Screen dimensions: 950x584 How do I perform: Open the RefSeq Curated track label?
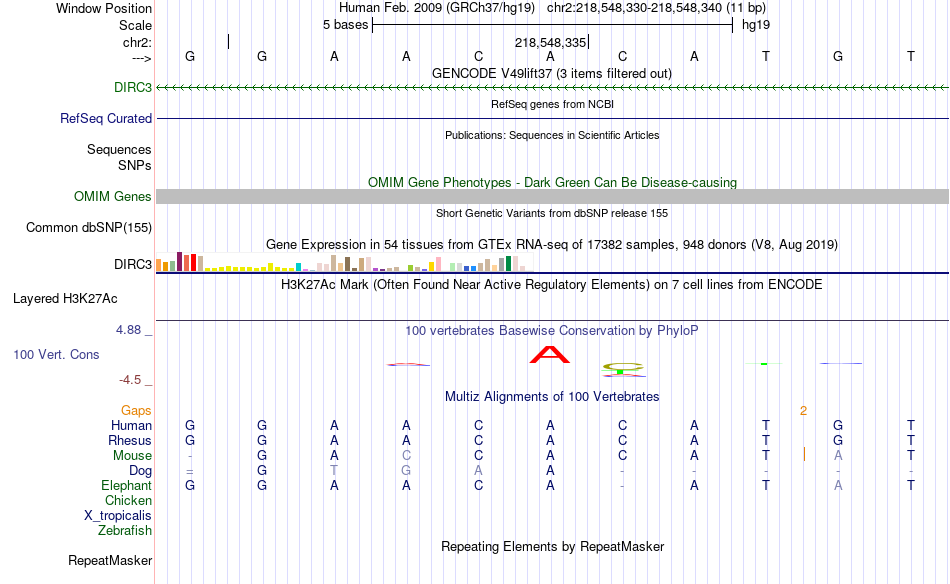coord(105,118)
